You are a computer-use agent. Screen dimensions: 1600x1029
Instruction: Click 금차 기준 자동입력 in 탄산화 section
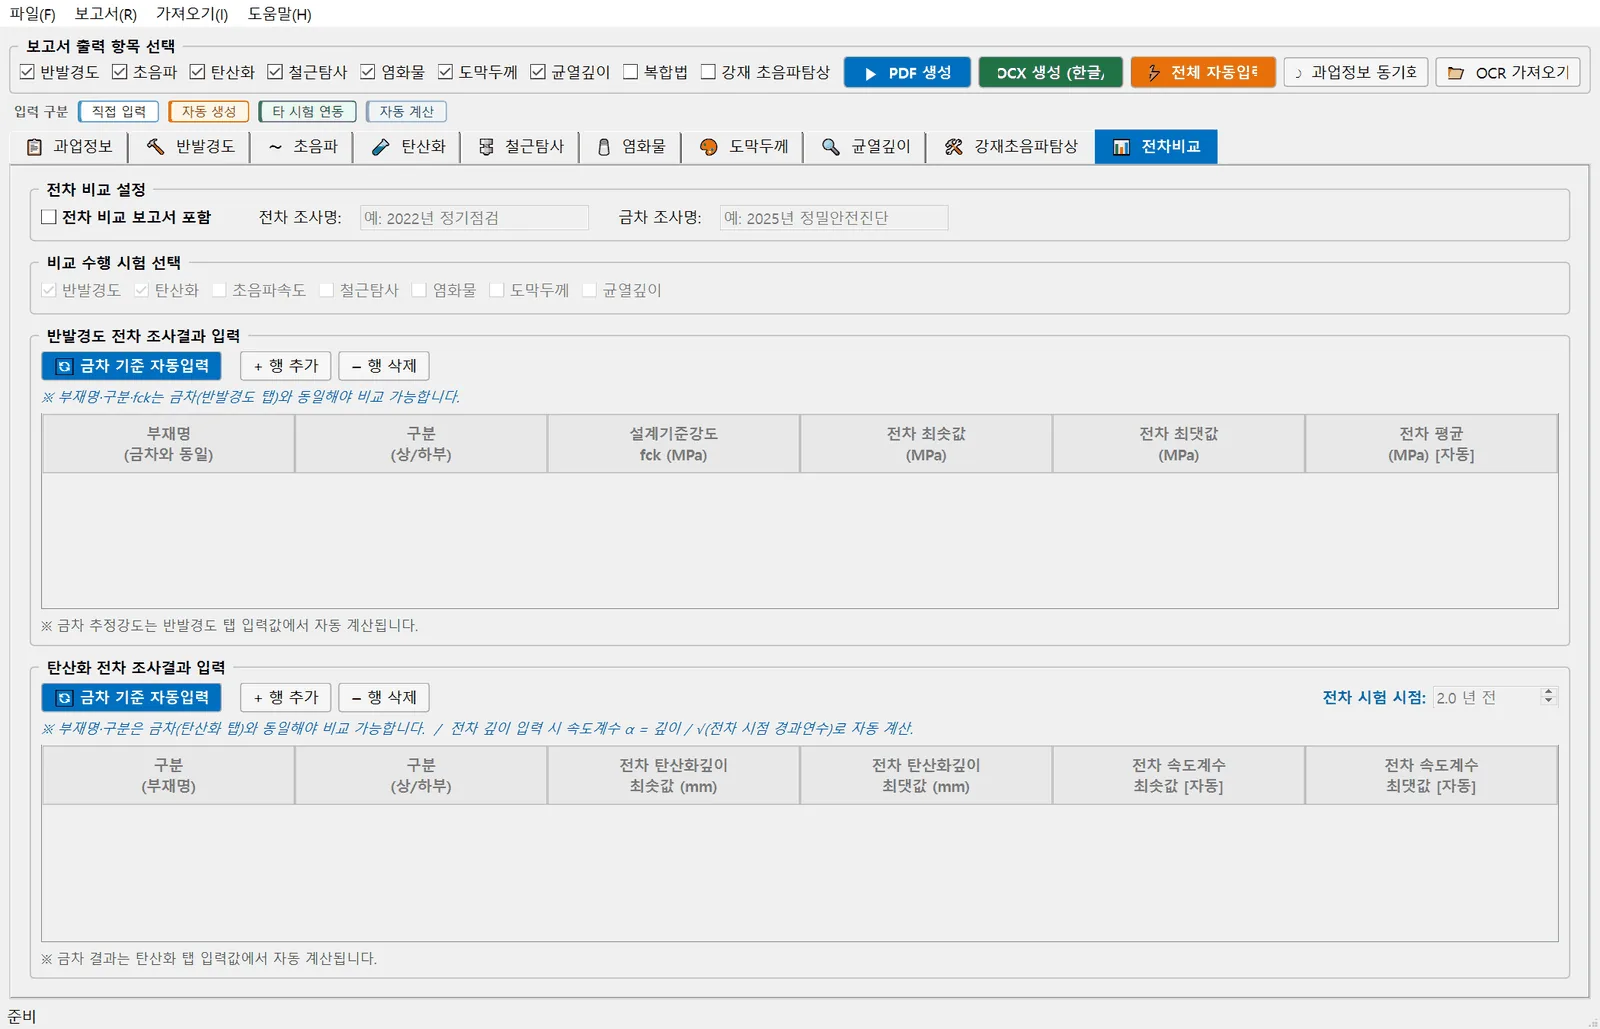click(x=132, y=697)
